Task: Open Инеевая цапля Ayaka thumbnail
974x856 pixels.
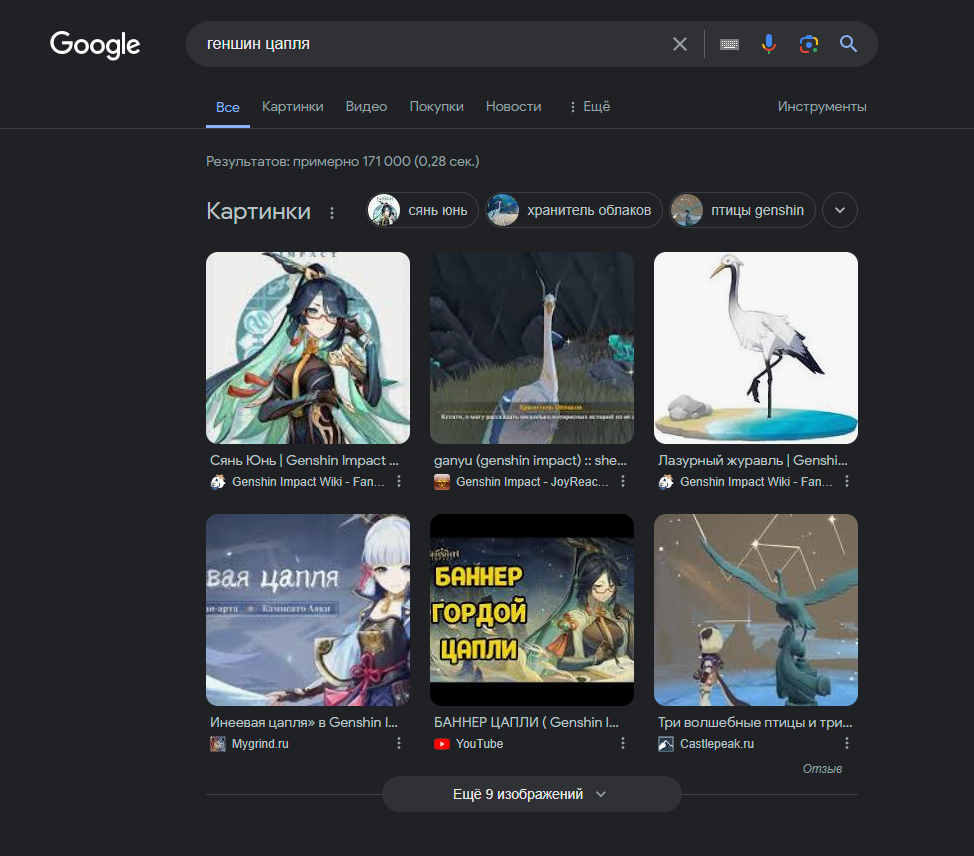Action: pyautogui.click(x=308, y=610)
